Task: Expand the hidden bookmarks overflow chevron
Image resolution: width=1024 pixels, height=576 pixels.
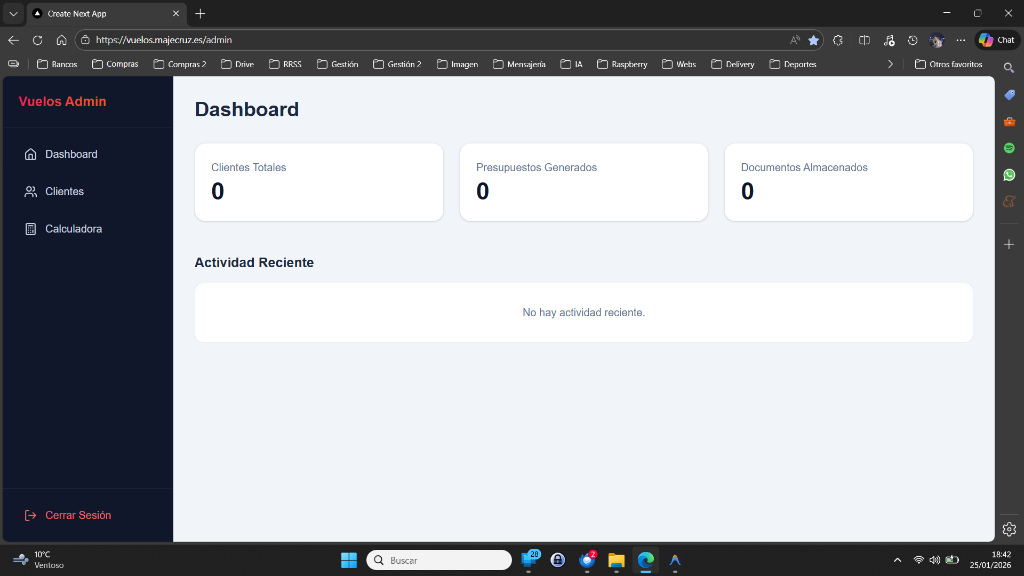Action: click(890, 64)
